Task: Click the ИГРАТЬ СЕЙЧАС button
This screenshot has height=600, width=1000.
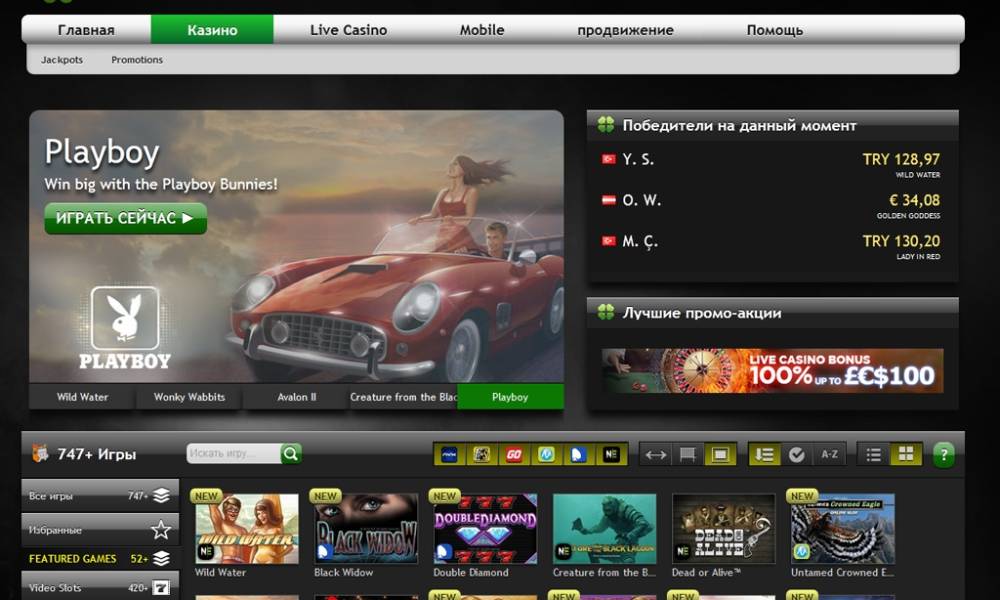Action: (x=126, y=218)
